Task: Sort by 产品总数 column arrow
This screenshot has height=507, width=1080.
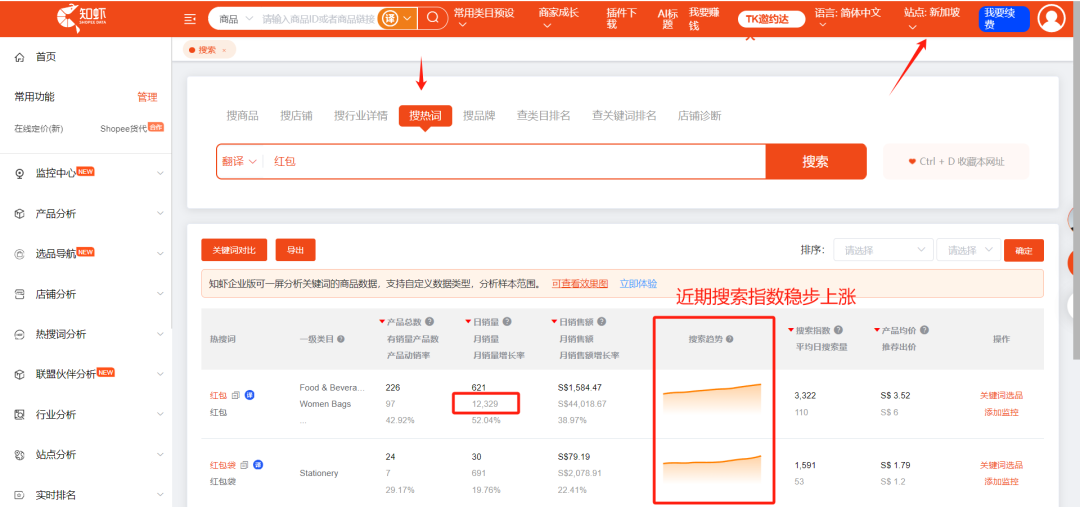Action: point(382,322)
